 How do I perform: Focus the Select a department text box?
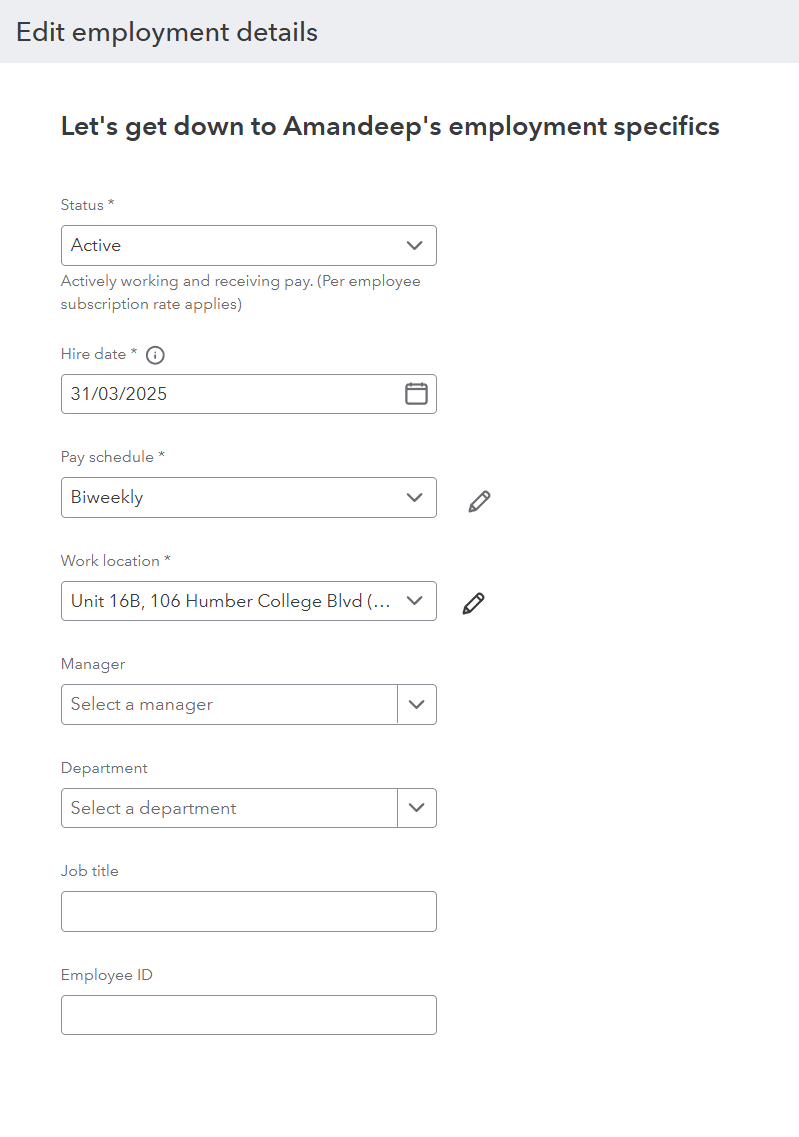pyautogui.click(x=229, y=808)
